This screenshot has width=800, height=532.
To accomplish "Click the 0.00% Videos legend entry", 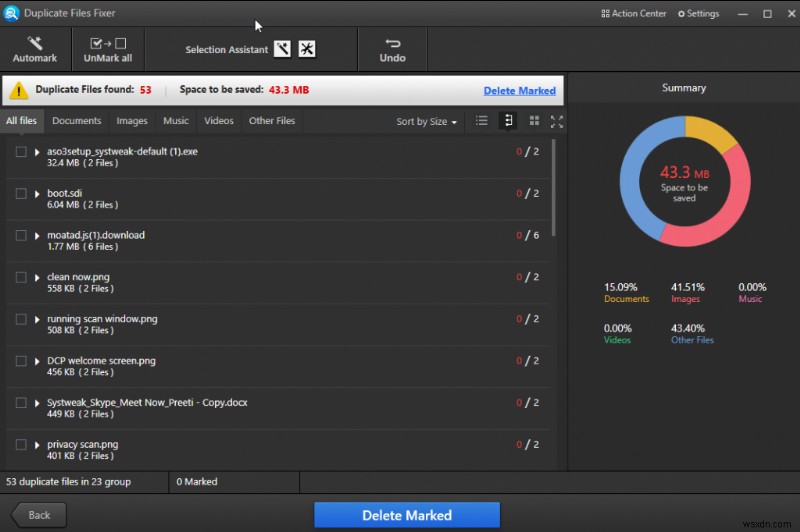I will (617, 334).
